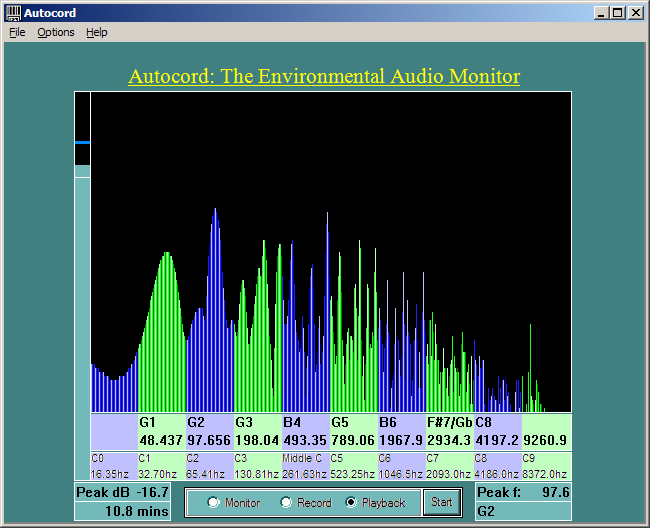Click the Middle C 261.63hz label
This screenshot has width=650, height=528.
coord(306,466)
